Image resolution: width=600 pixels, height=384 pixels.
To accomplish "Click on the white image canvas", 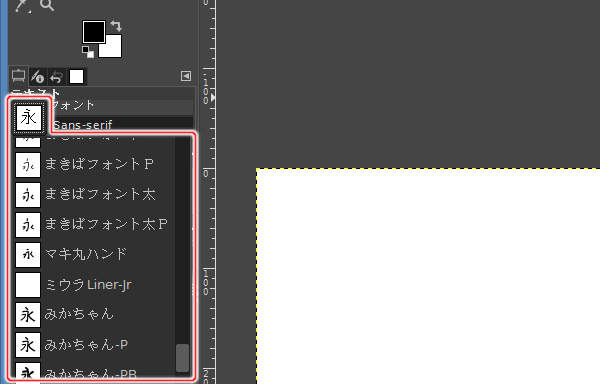I will point(428,276).
